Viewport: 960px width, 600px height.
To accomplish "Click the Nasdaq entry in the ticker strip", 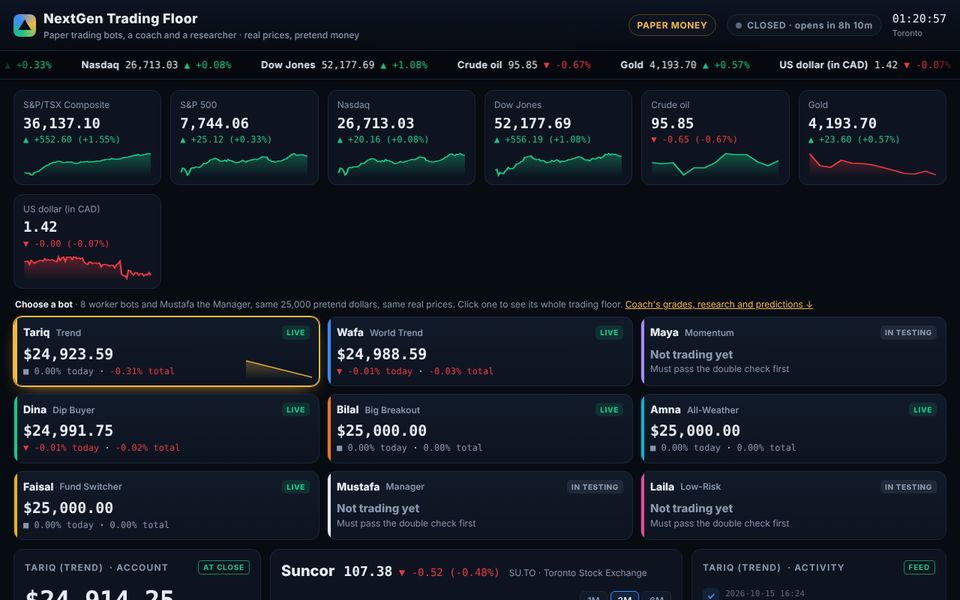I will tap(156, 65).
